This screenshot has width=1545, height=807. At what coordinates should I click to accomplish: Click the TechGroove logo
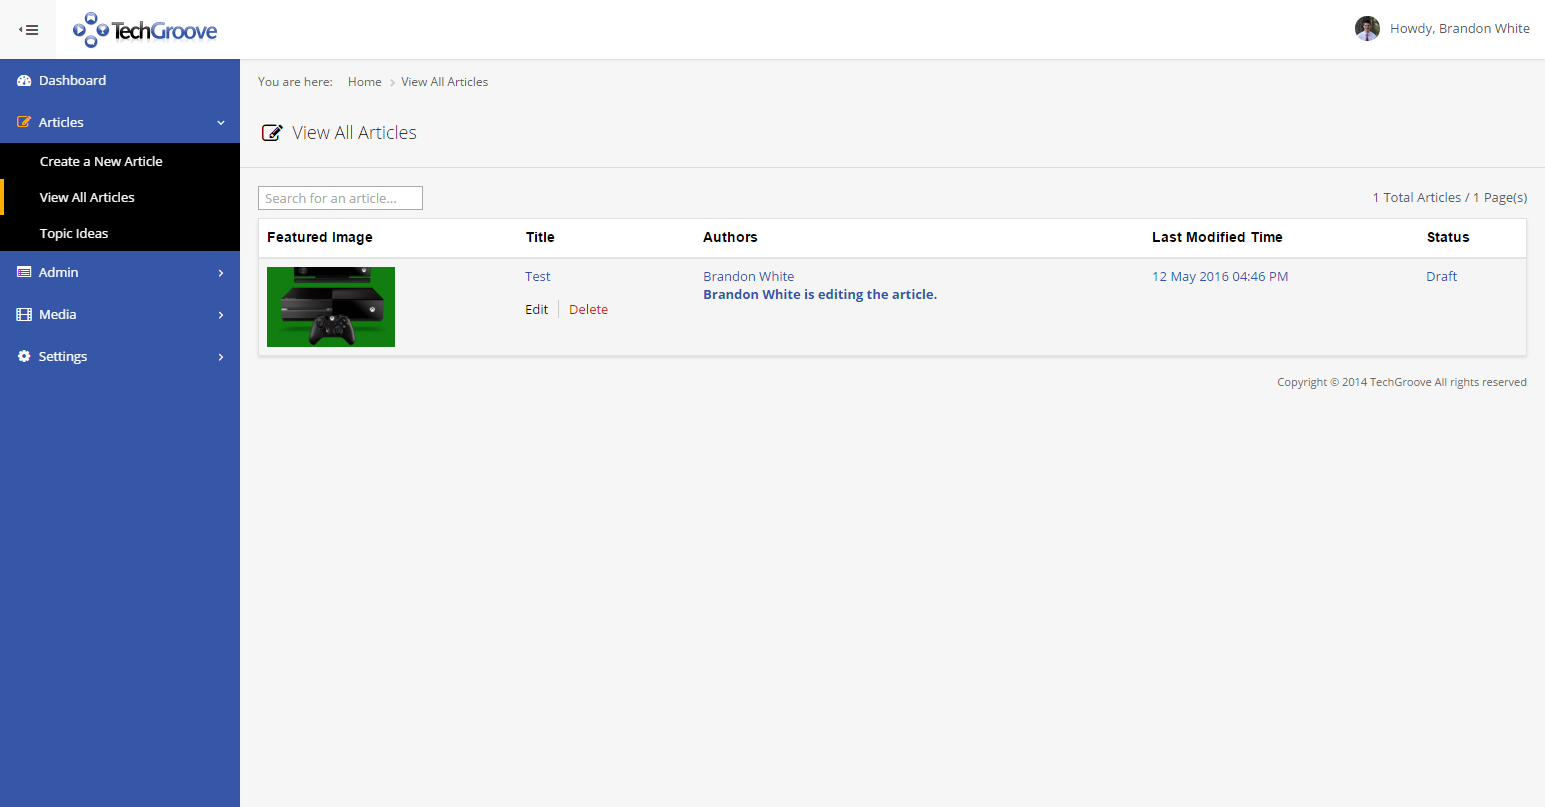[x=145, y=30]
